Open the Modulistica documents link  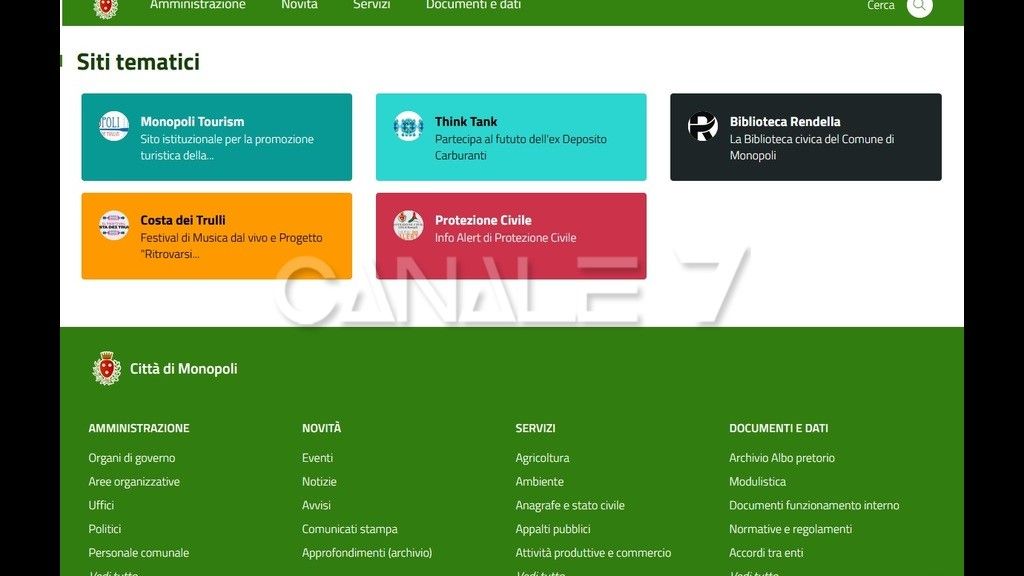coord(757,482)
